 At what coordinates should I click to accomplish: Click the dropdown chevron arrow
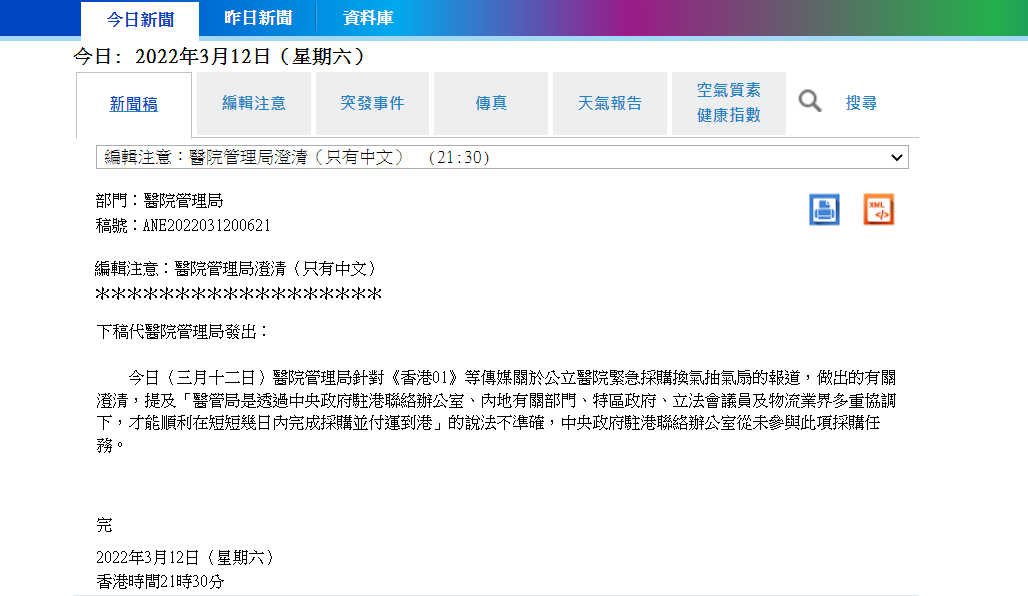pyautogui.click(x=896, y=157)
